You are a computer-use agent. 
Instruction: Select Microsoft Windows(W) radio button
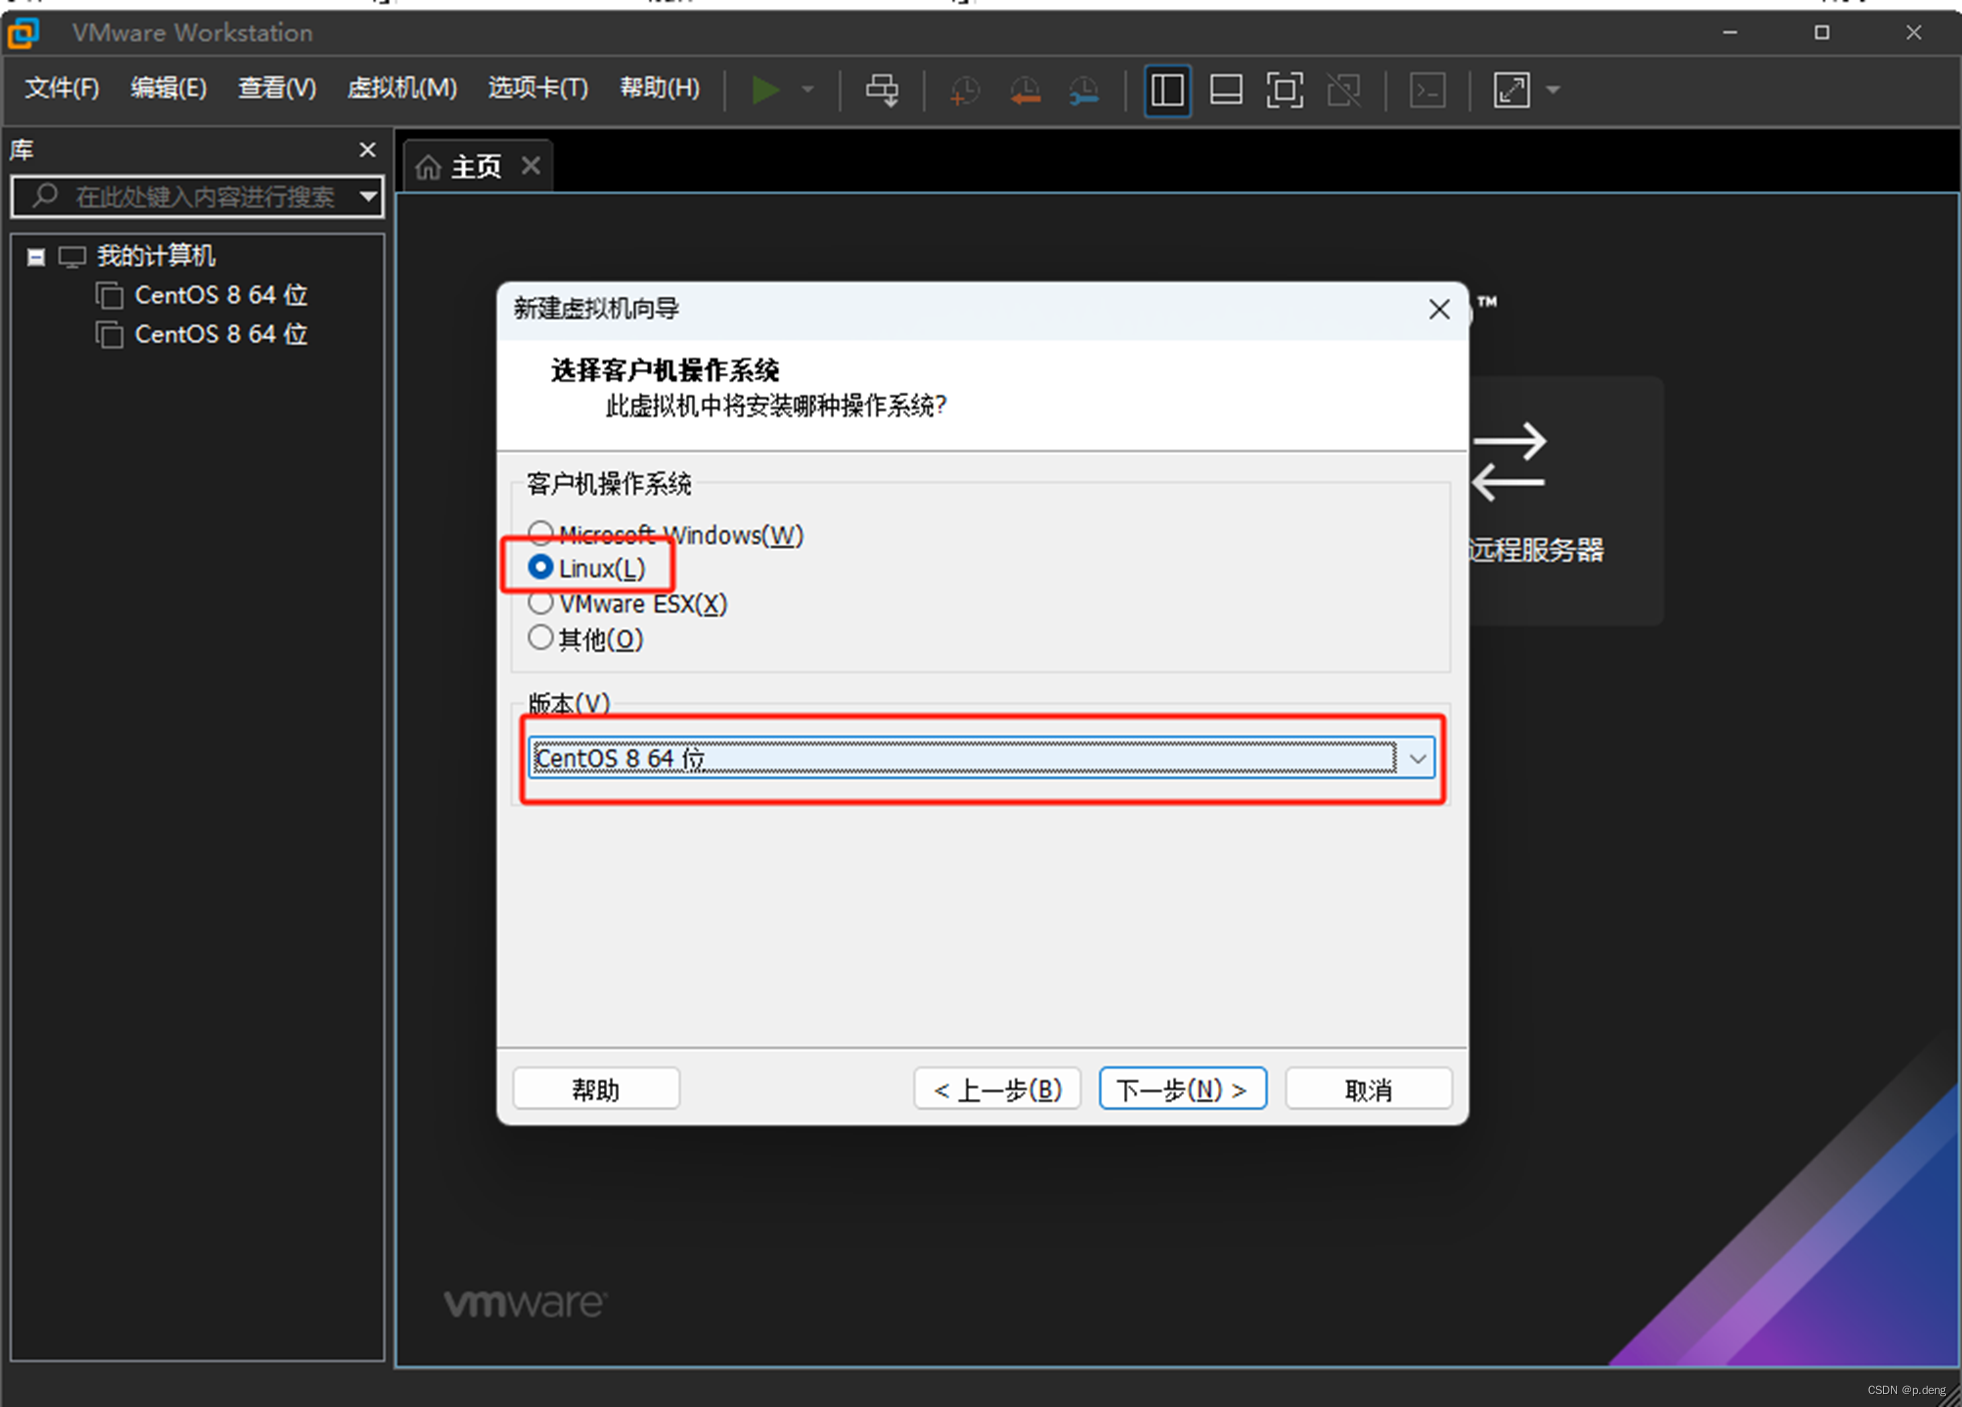(x=541, y=533)
